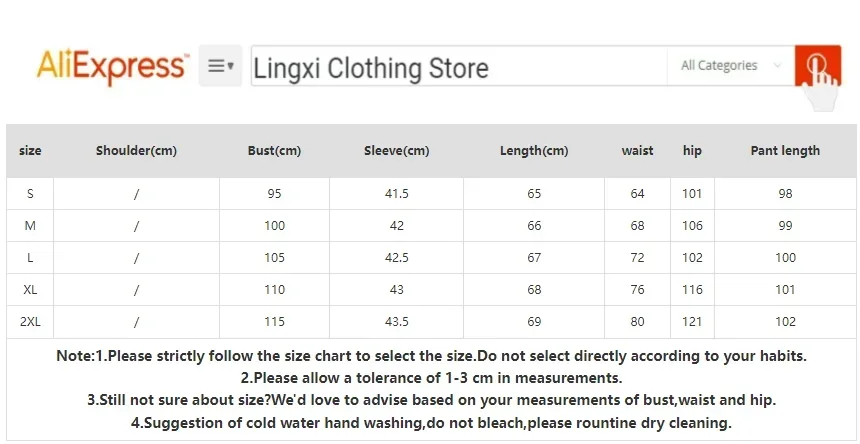Image resolution: width=860 pixels, height=444 pixels.
Task: Click the Pant length column header
Action: (785, 151)
